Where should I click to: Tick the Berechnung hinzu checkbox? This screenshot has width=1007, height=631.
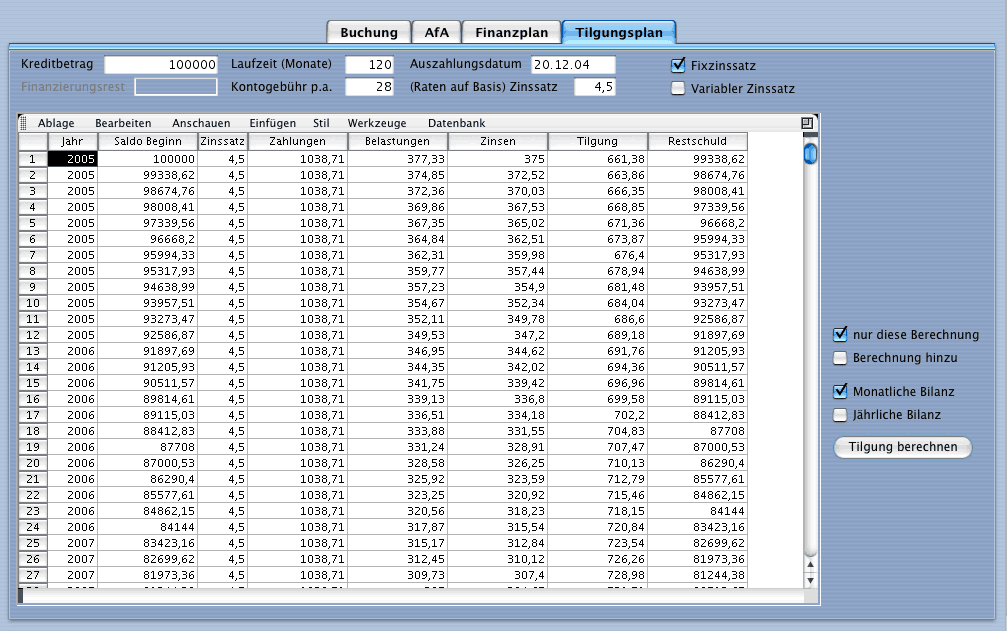click(x=840, y=358)
